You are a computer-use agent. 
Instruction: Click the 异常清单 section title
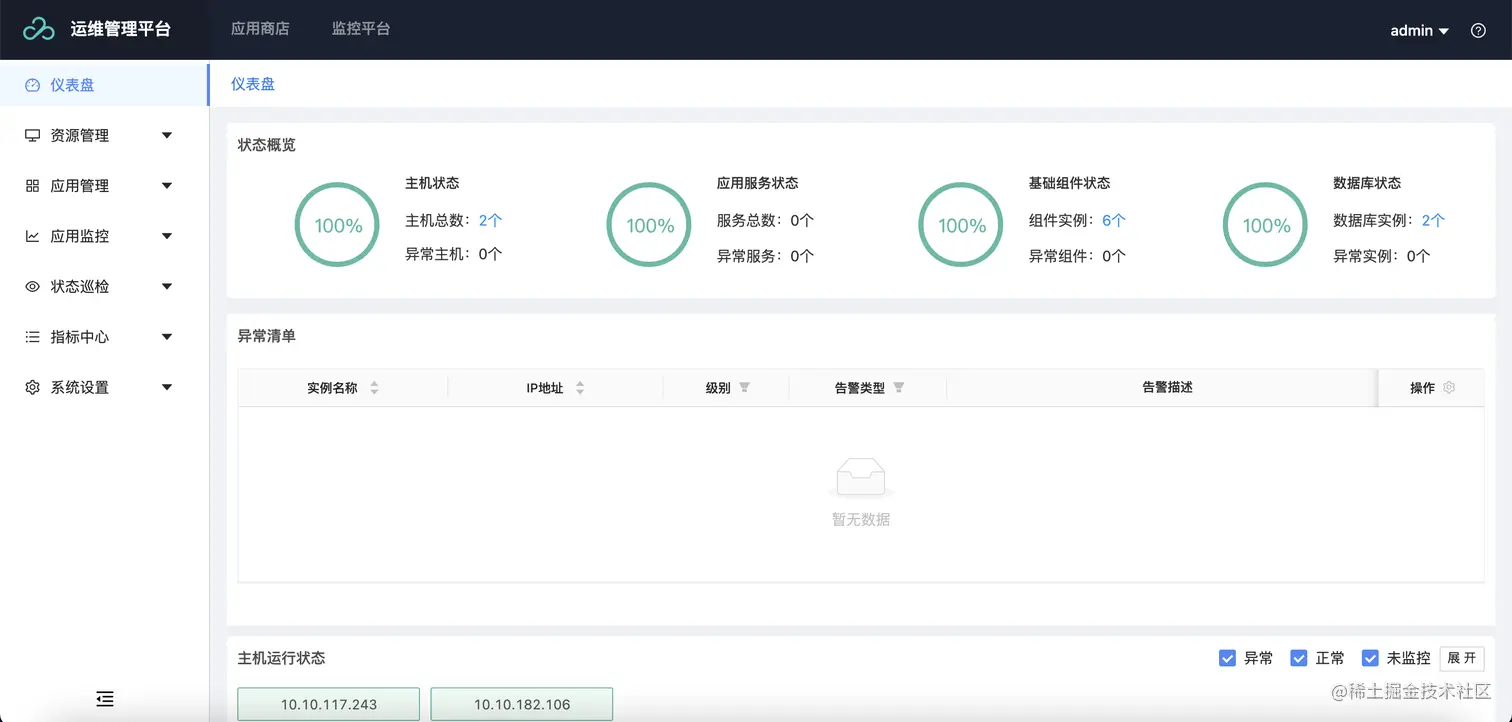tap(267, 336)
